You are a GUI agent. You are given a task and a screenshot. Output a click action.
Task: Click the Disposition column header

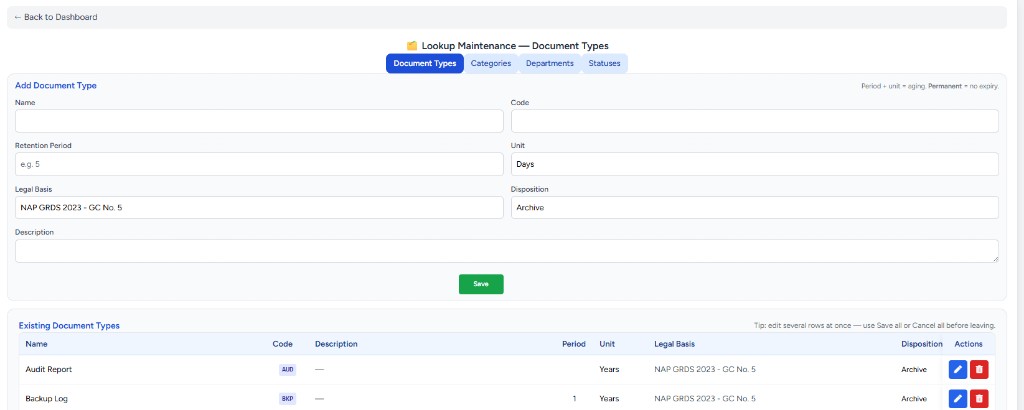pyautogui.click(x=921, y=344)
